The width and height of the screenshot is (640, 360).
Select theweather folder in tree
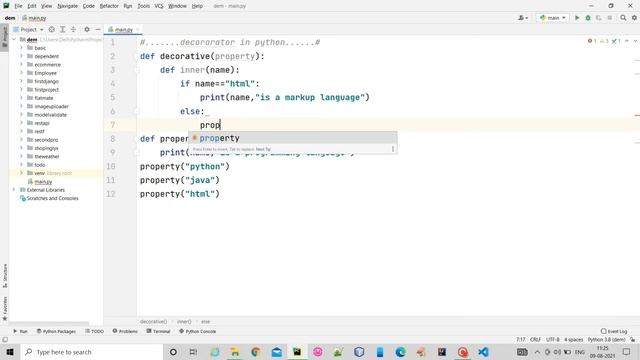[47, 156]
